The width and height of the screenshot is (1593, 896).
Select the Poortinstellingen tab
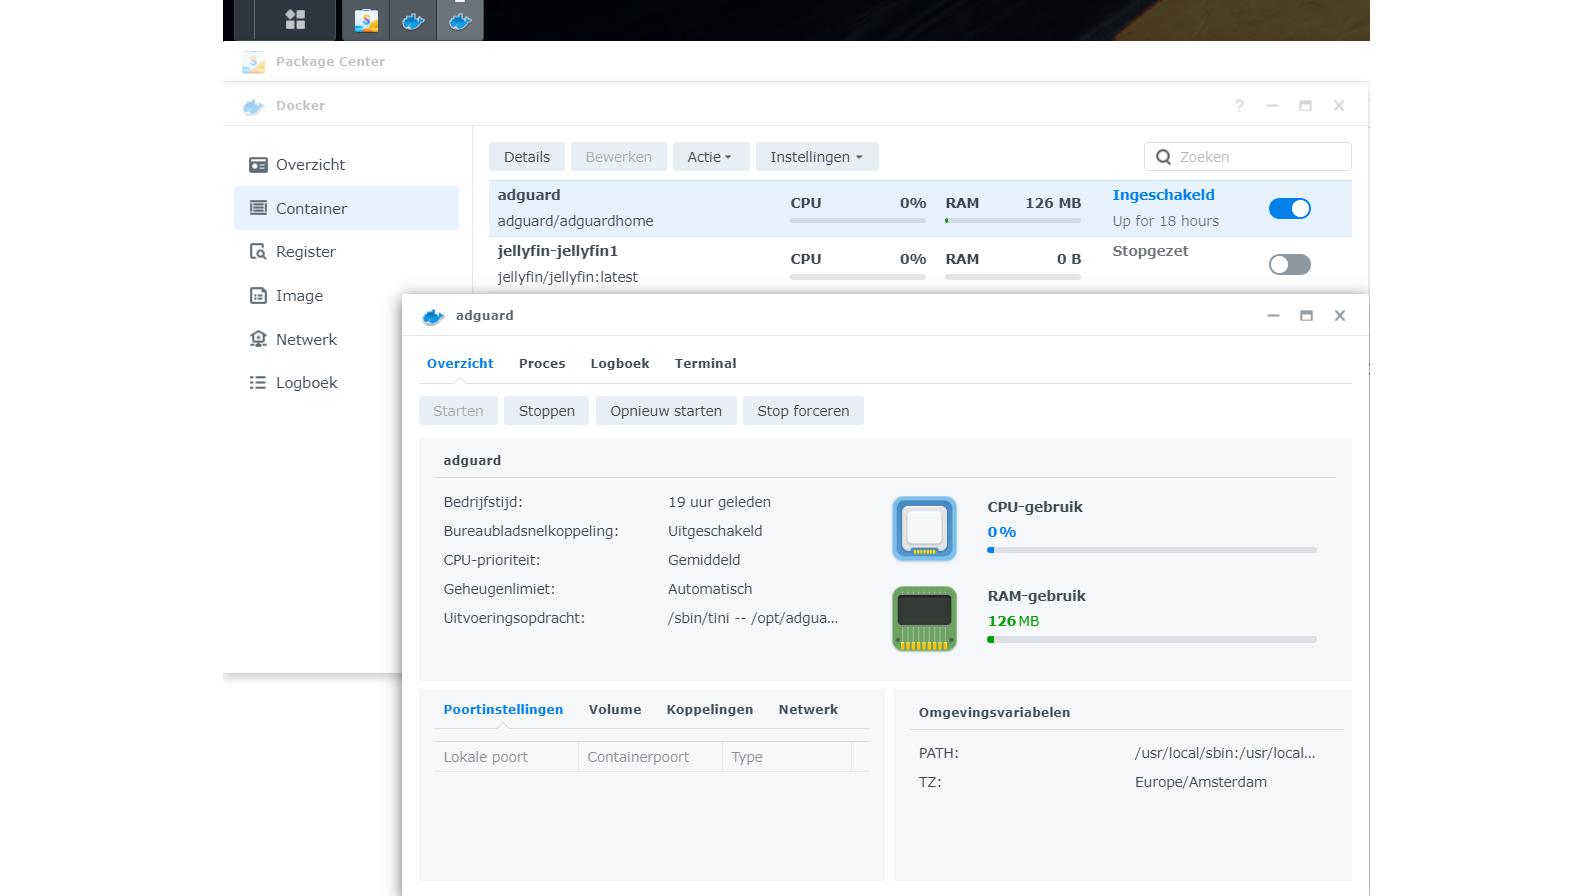point(503,710)
